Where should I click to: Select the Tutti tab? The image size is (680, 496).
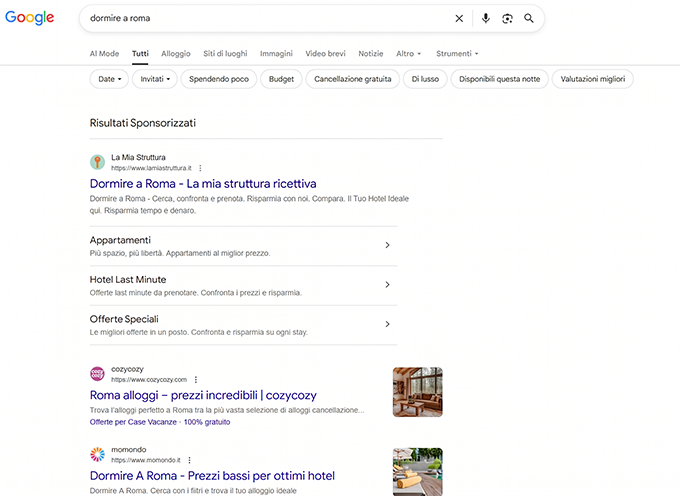pyautogui.click(x=140, y=53)
